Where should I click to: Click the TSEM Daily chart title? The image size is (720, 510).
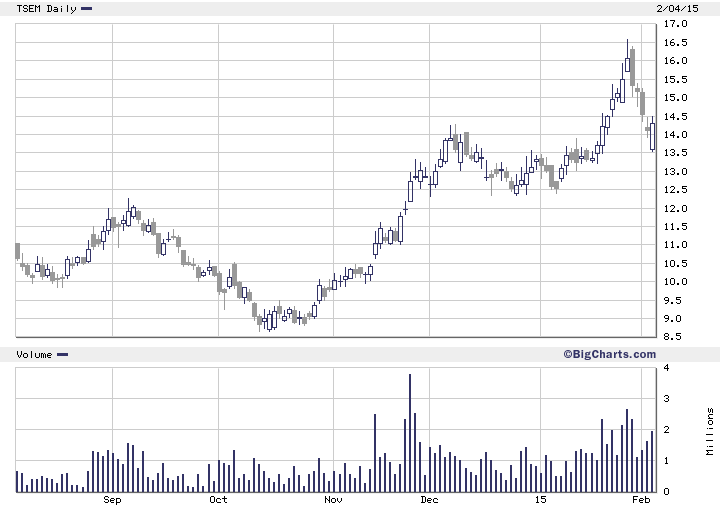click(x=46, y=9)
